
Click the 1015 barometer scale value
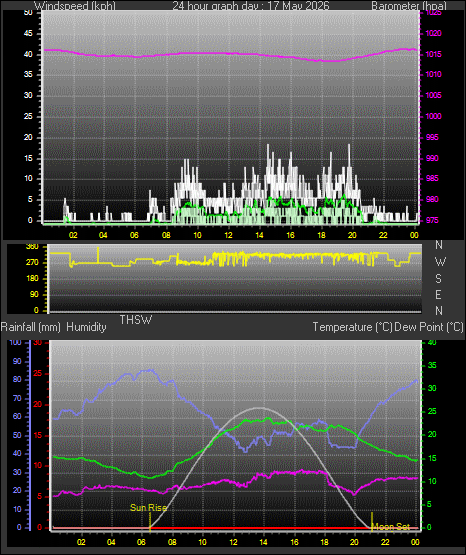coord(433,54)
